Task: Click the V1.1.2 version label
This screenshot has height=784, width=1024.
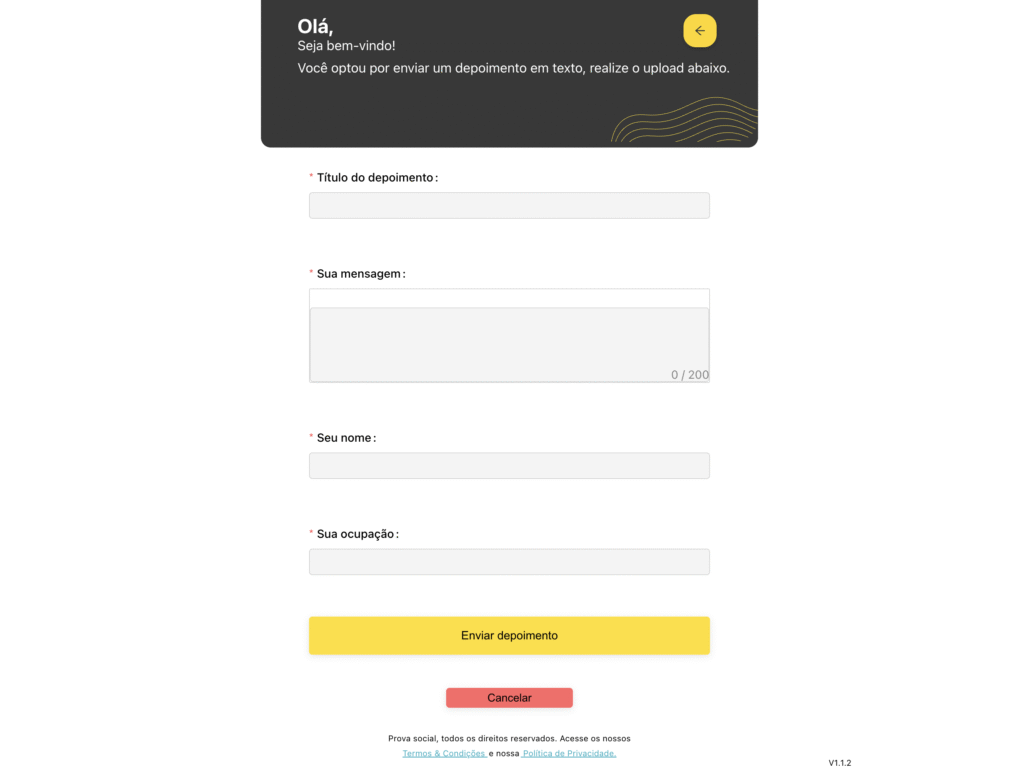Action: 840,763
